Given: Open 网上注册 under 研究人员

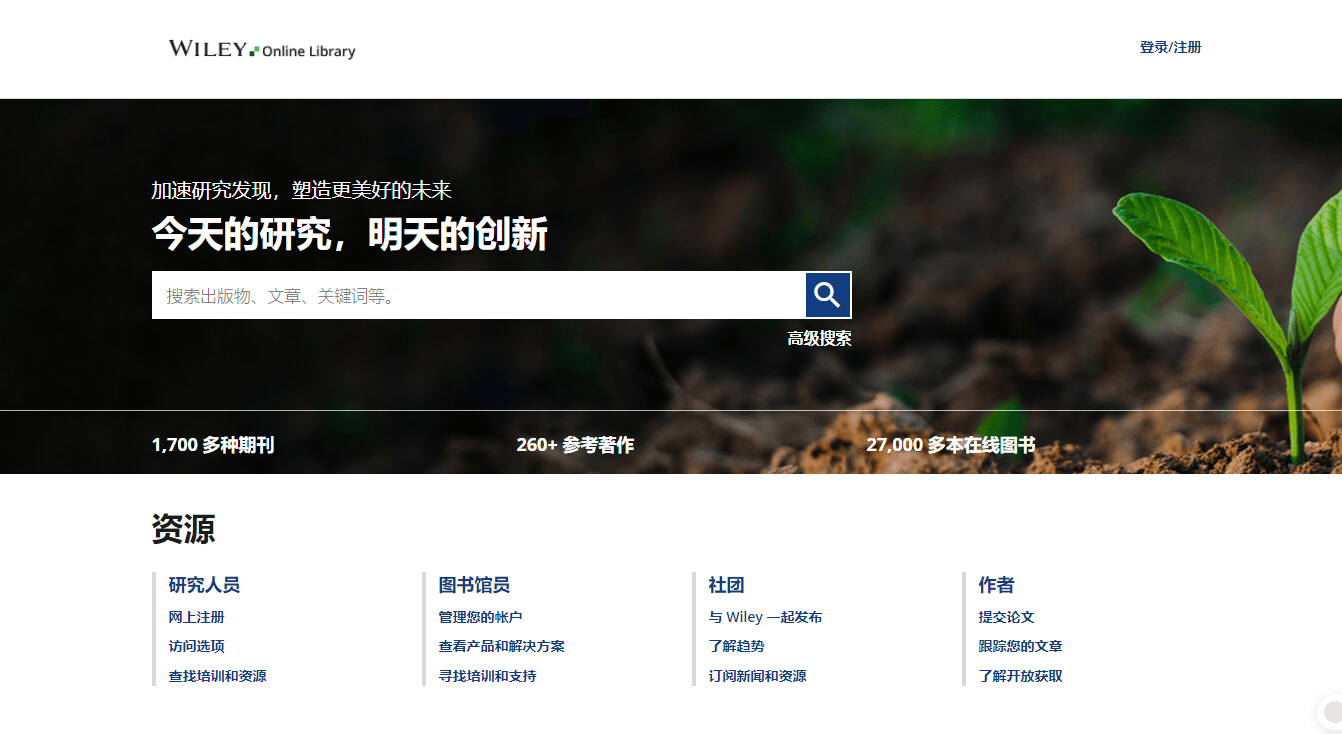Looking at the screenshot, I should pos(197,617).
